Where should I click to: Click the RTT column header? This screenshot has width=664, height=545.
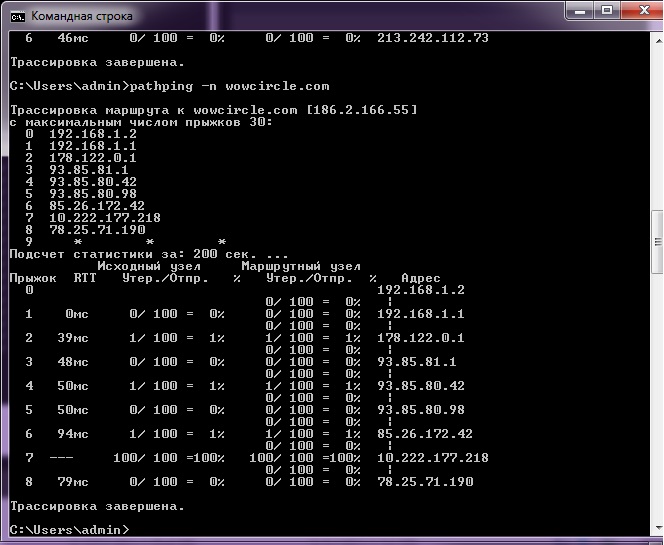[84, 278]
